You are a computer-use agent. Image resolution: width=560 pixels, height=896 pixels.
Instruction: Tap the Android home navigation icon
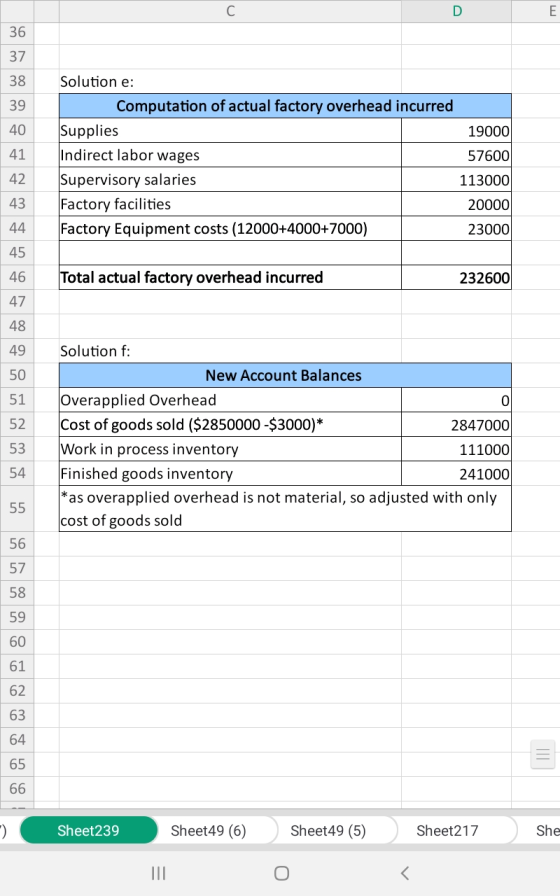281,873
